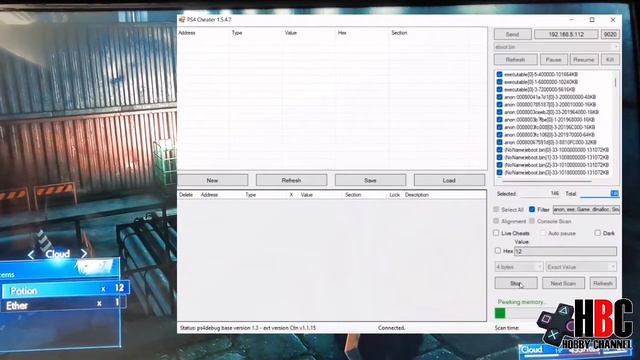Click the Value input field showing 12
Screen dimensions: 640x360
(565, 251)
